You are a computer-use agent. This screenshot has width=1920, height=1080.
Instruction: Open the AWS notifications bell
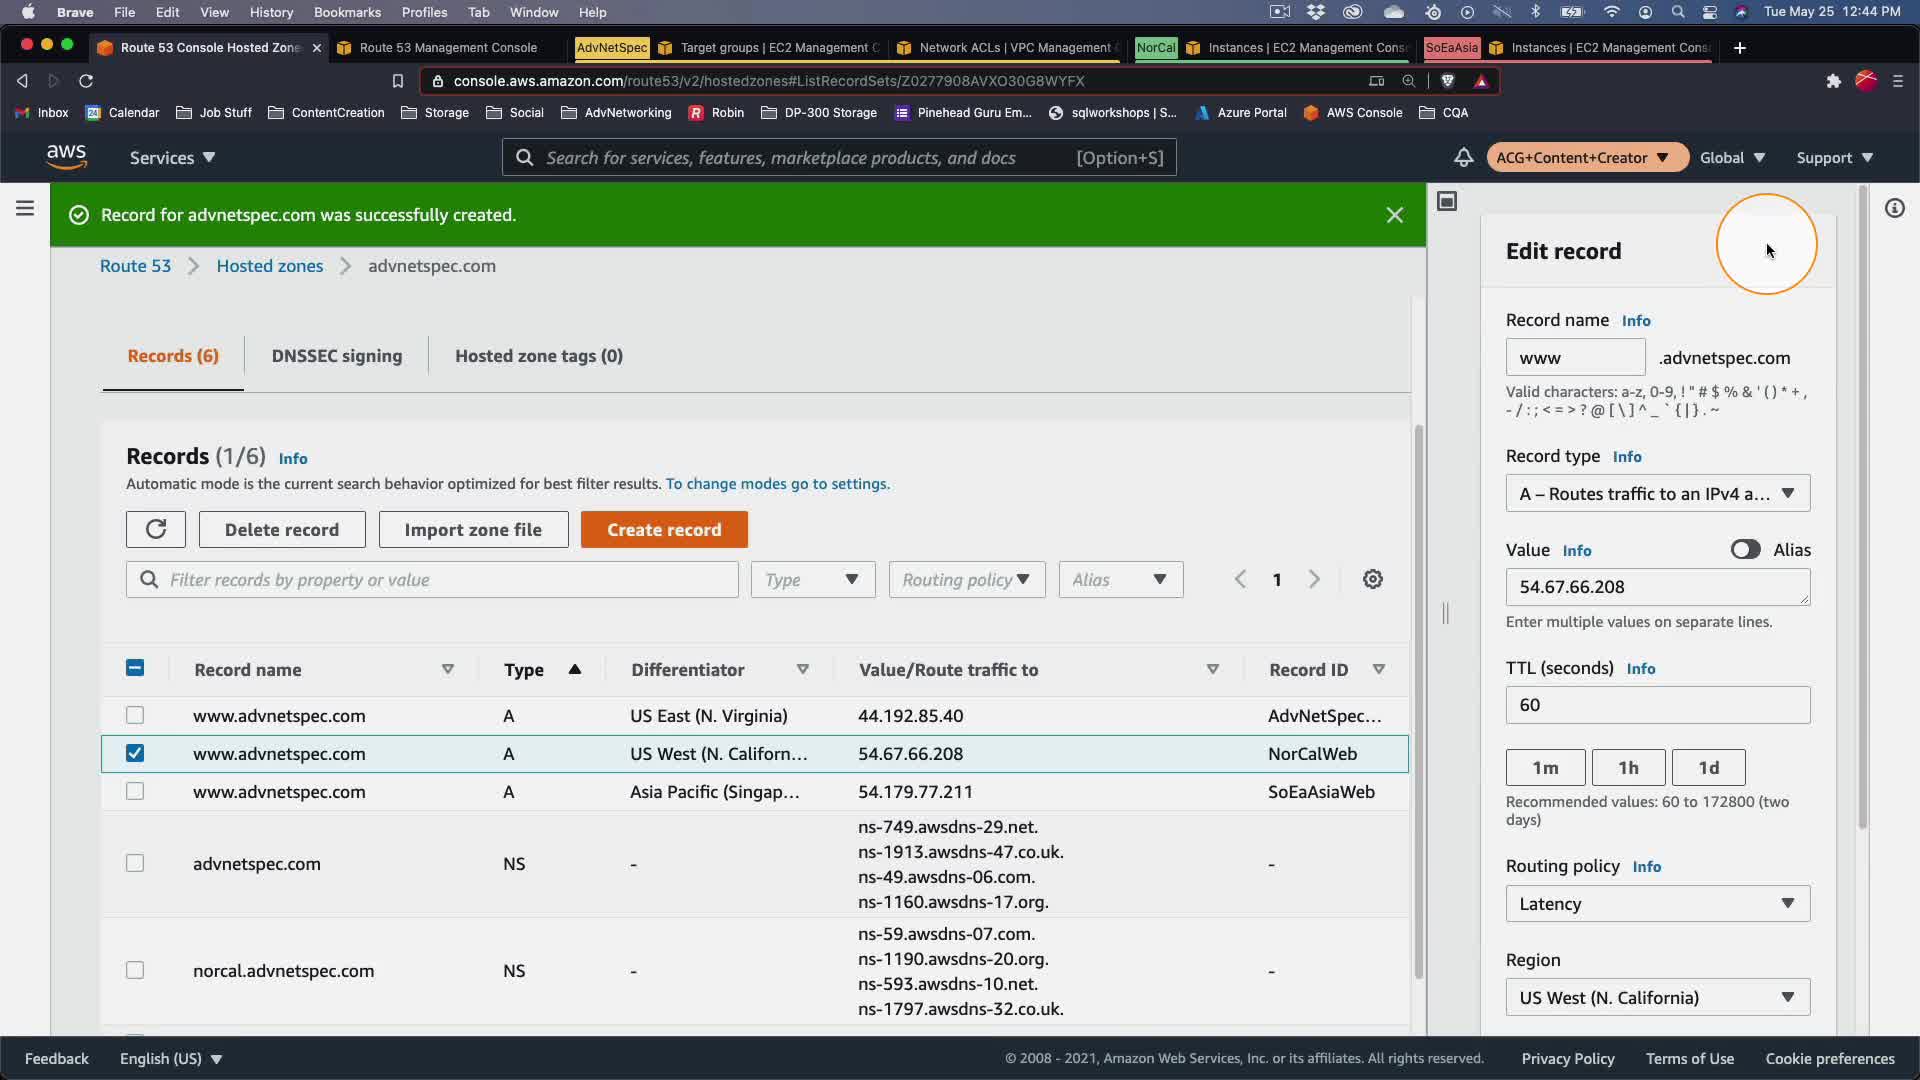tap(1463, 157)
